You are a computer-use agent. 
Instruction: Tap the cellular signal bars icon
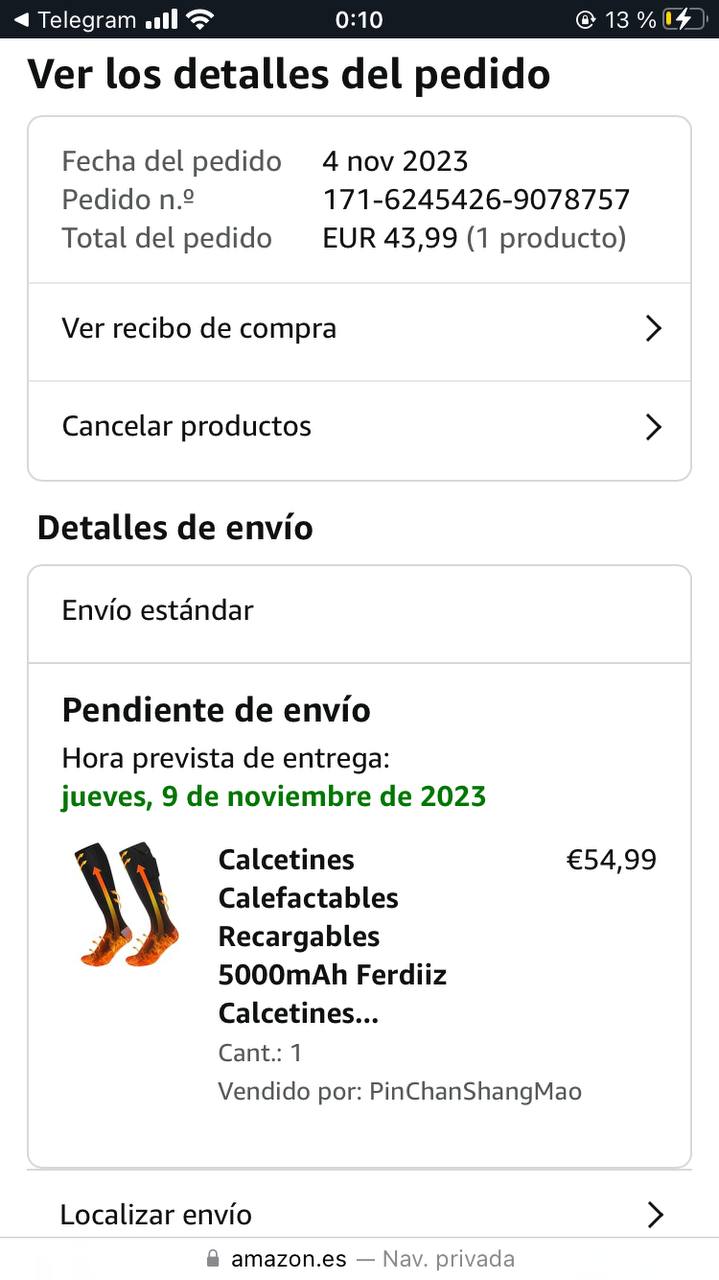160,20
